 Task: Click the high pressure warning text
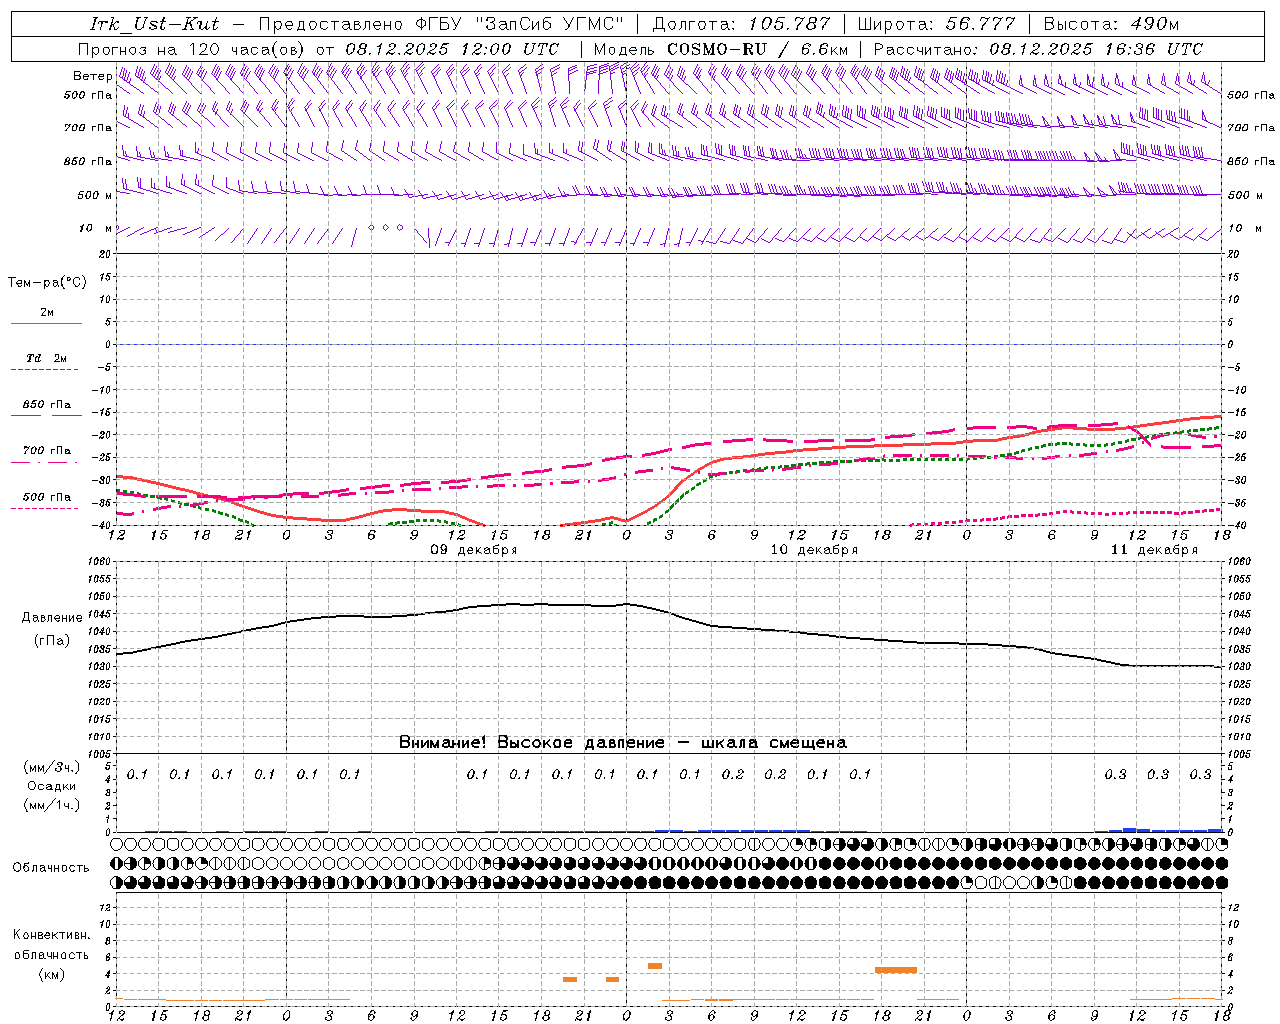click(x=622, y=742)
